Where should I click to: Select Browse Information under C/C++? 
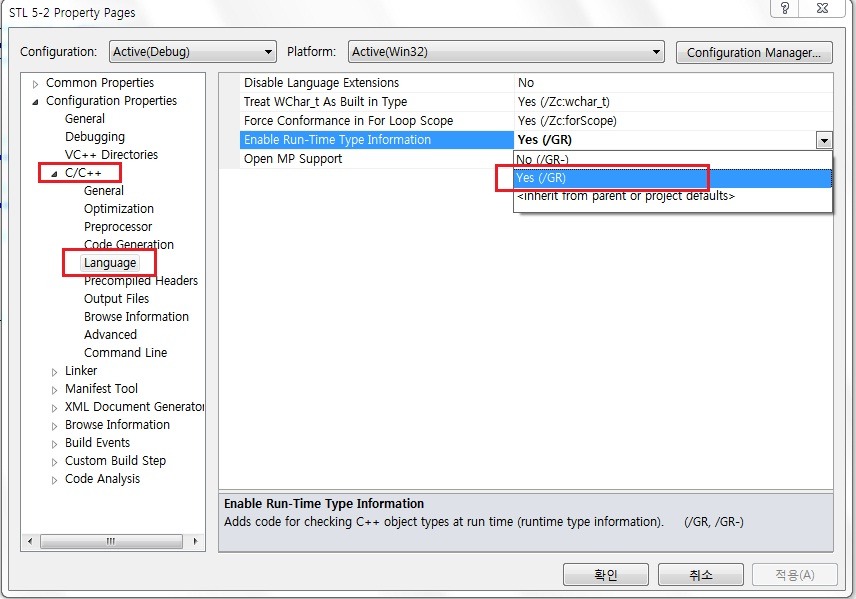click(136, 317)
